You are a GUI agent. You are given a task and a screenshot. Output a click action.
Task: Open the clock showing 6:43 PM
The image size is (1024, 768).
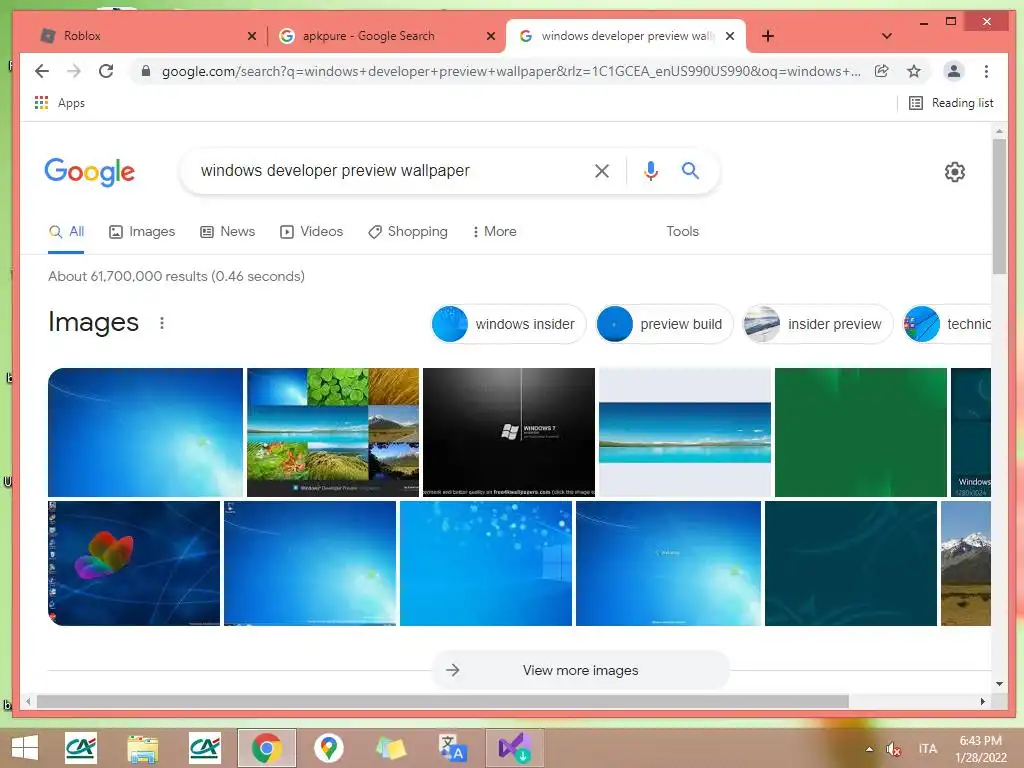coord(980,749)
